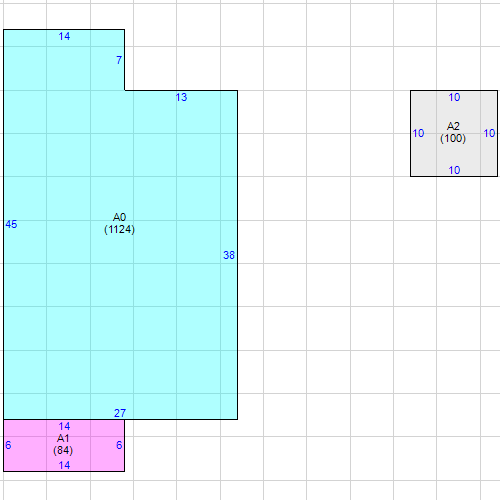Click the 38 dimension on A0's right side

229,255
